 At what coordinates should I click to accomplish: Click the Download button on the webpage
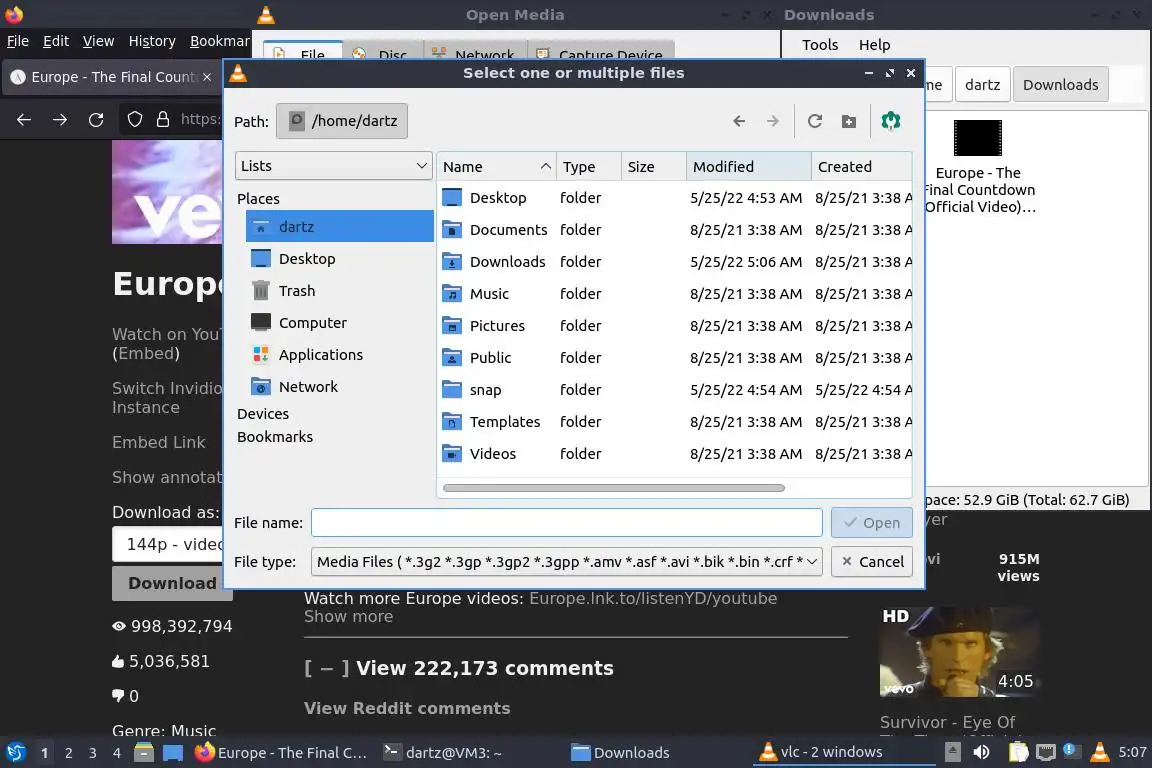tap(172, 583)
